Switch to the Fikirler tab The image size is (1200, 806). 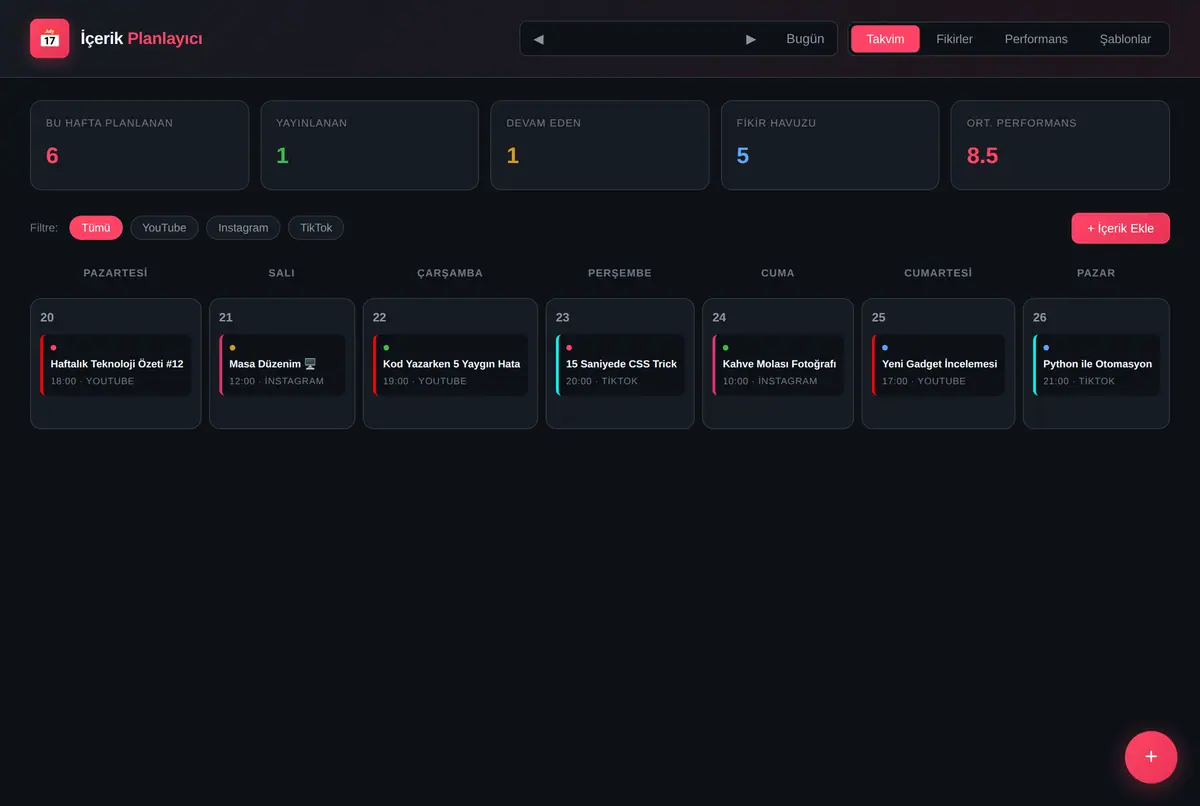pos(954,39)
